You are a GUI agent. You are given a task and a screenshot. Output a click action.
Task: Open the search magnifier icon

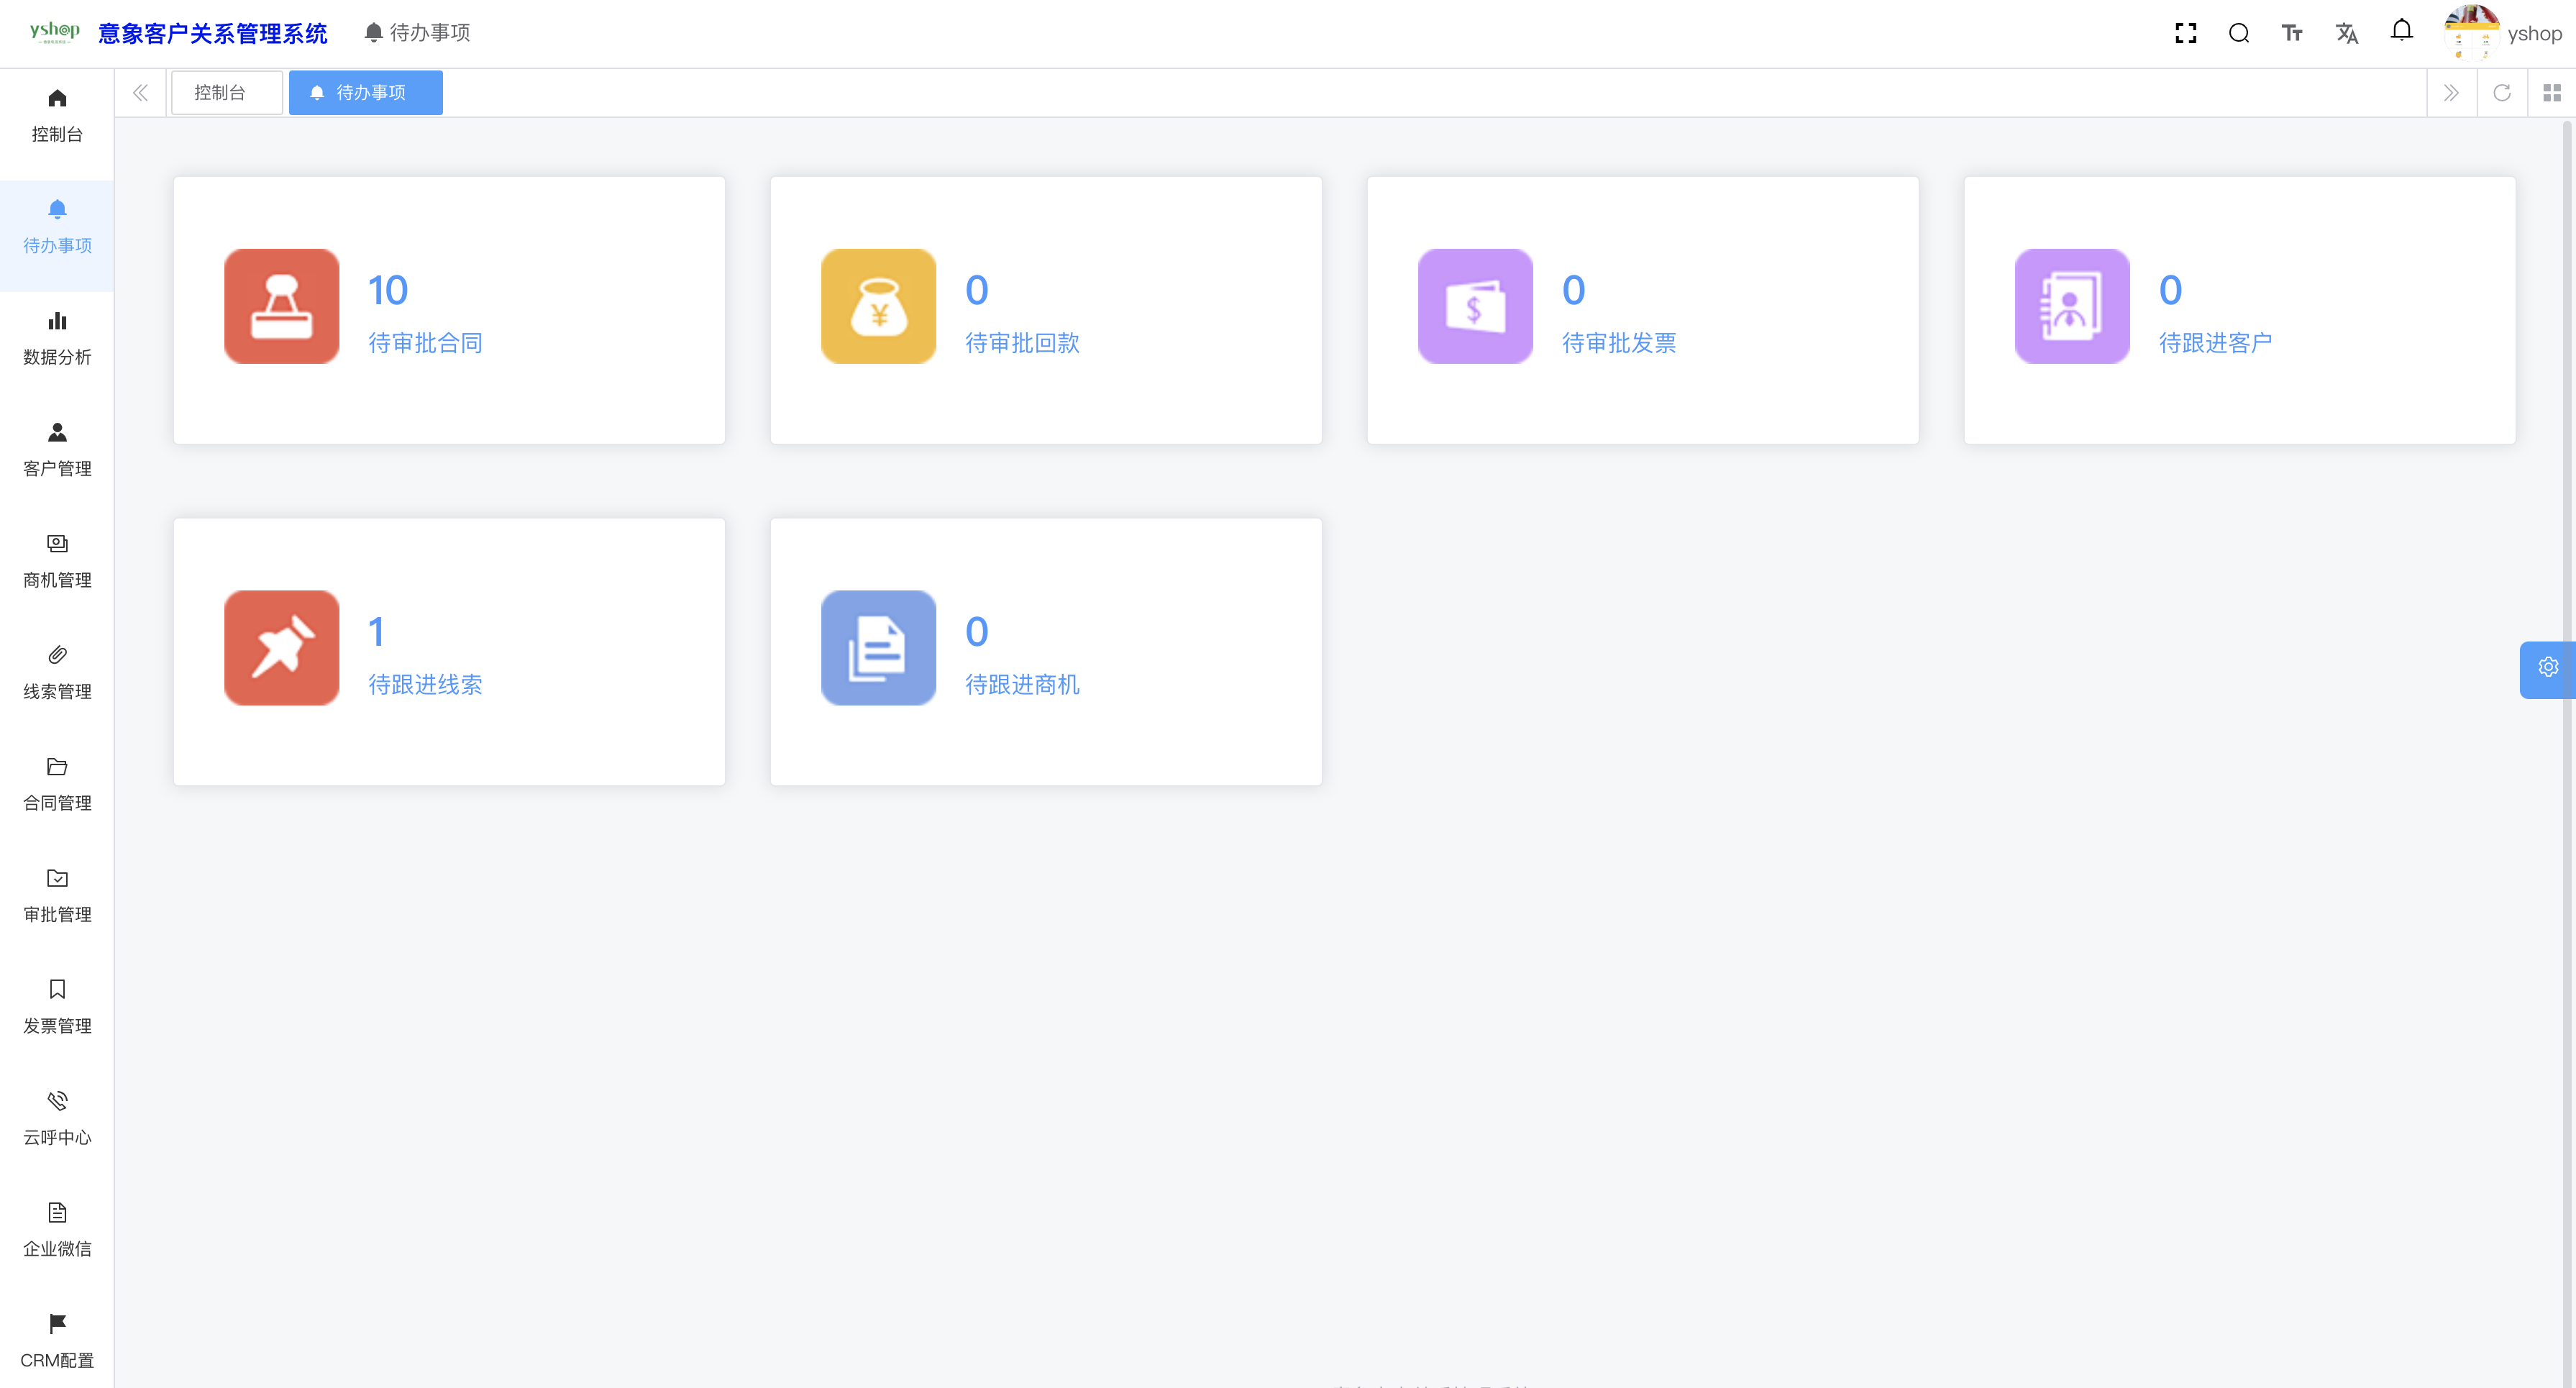[x=2239, y=33]
